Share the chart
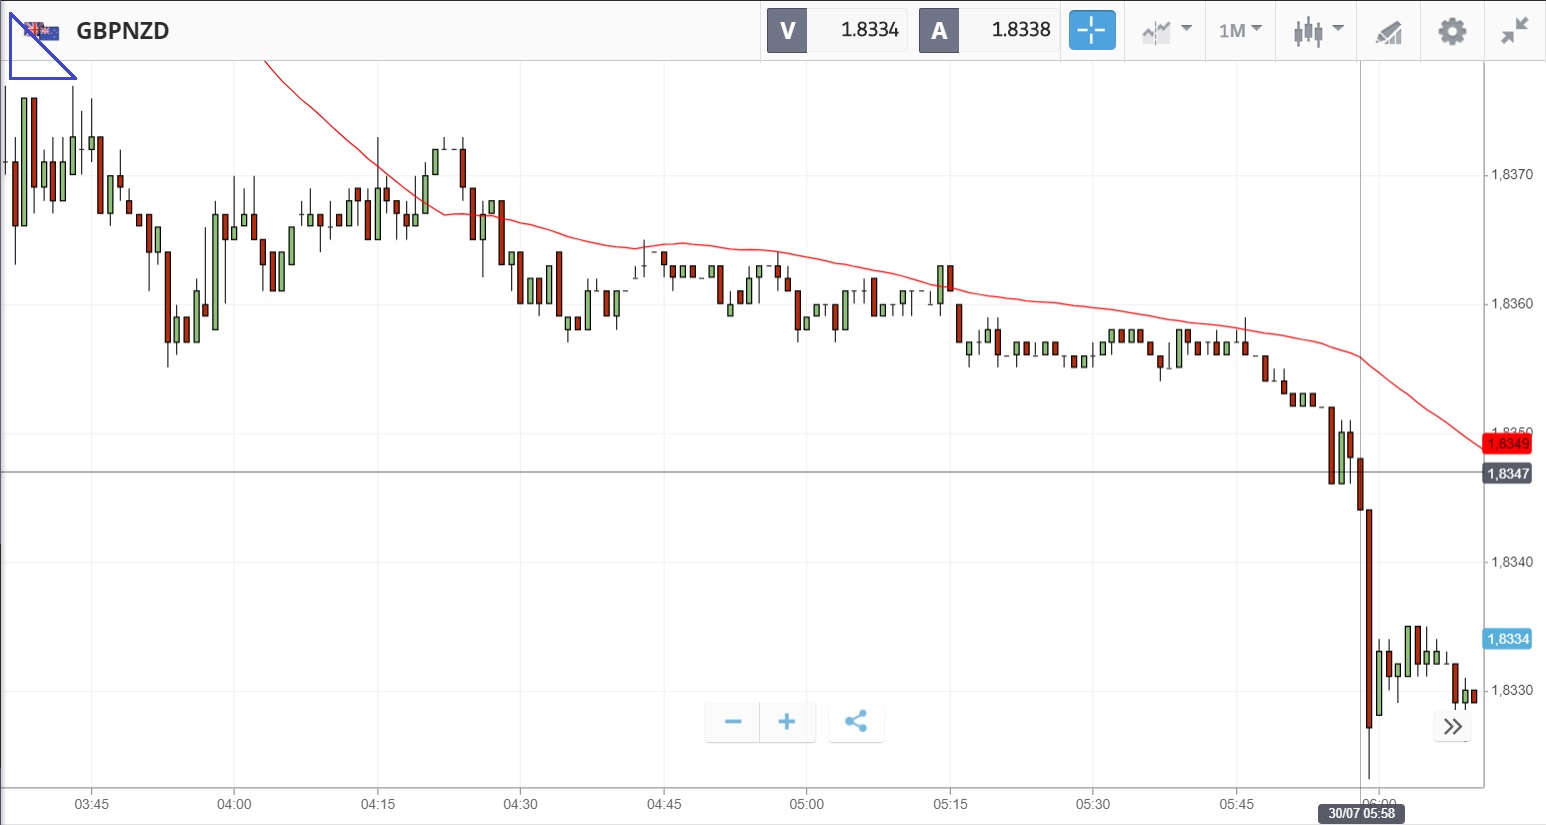The image size is (1546, 825). point(856,722)
